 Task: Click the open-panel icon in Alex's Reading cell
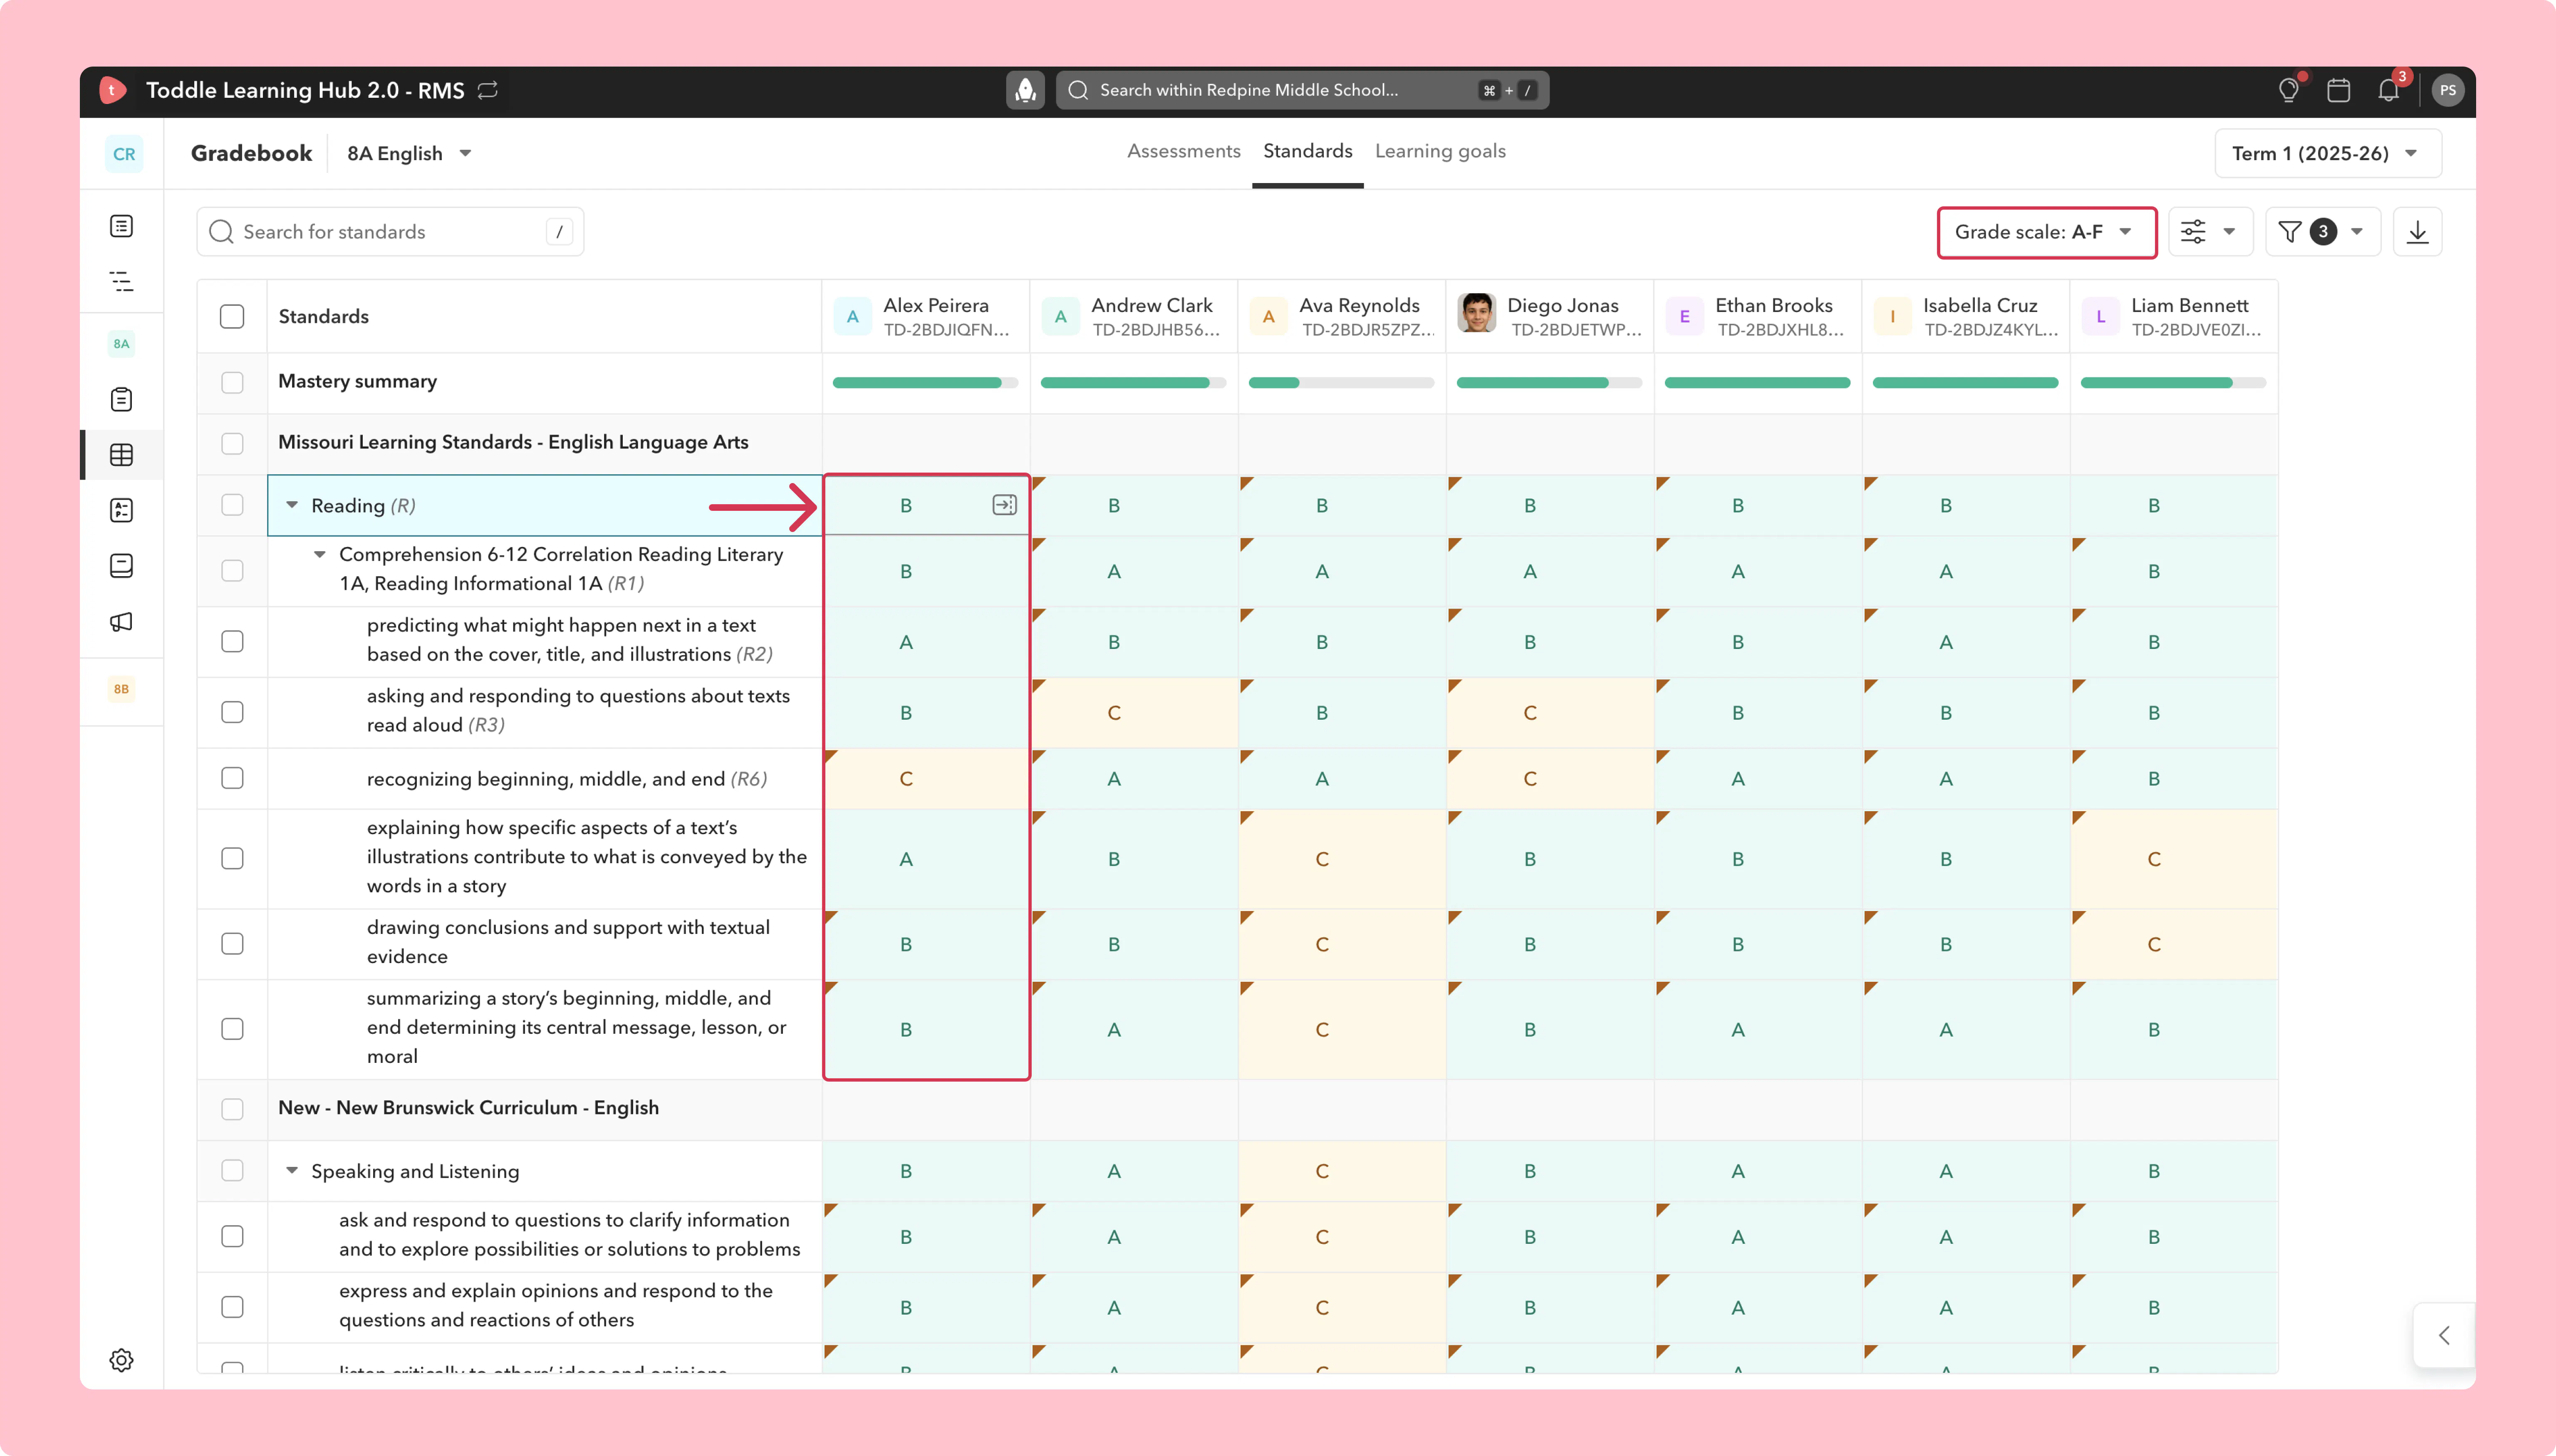point(1004,505)
